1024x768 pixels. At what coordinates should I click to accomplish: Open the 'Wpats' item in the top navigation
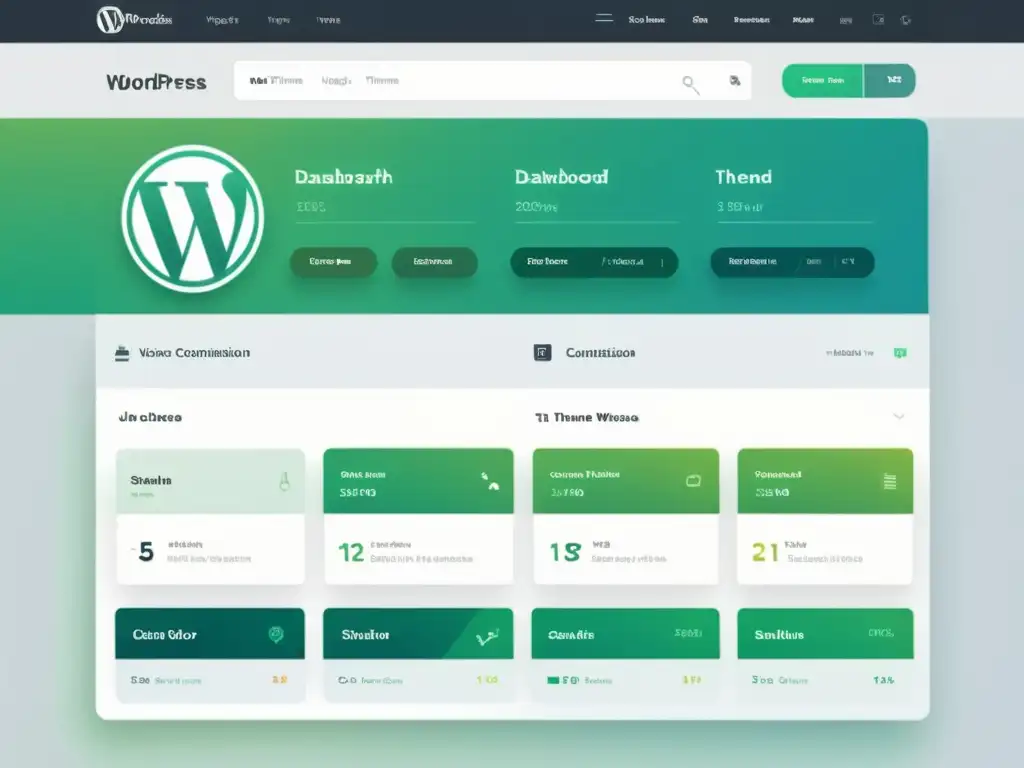222,20
